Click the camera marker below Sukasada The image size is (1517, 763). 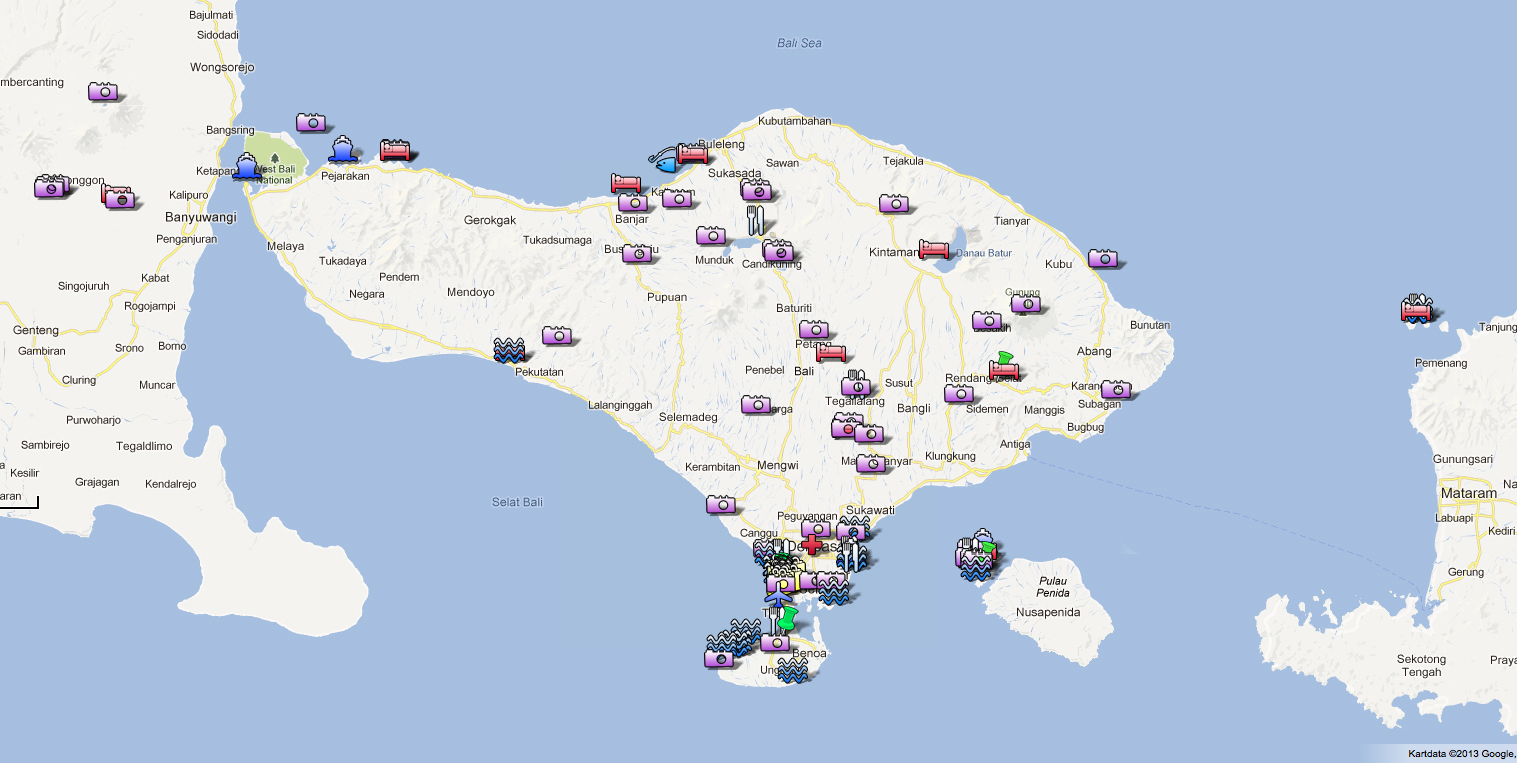[756, 190]
